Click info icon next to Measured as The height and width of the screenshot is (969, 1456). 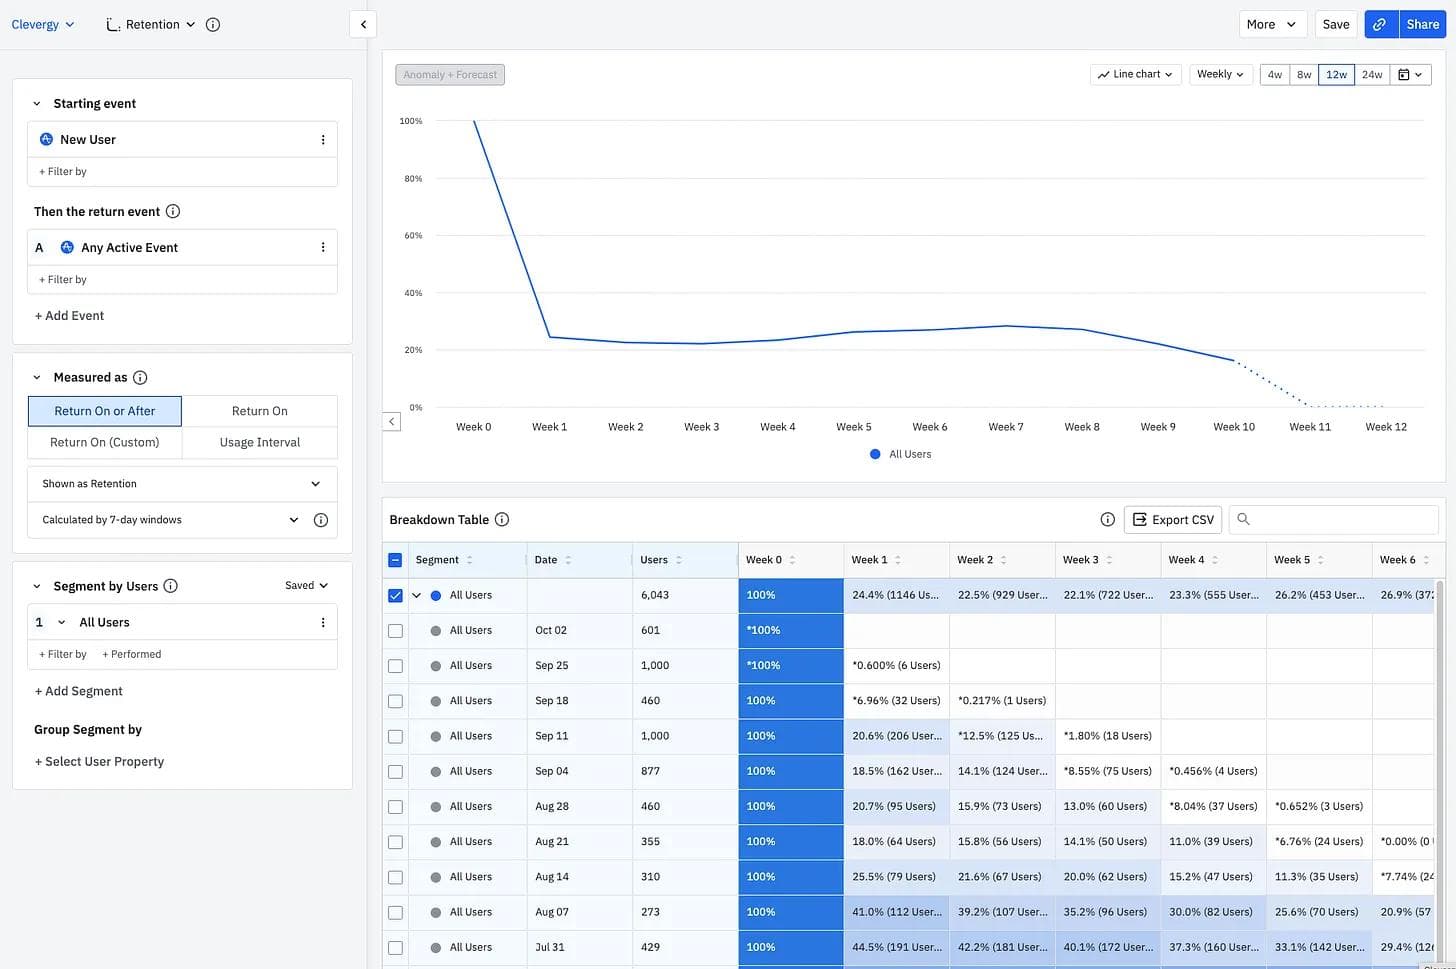(x=140, y=378)
